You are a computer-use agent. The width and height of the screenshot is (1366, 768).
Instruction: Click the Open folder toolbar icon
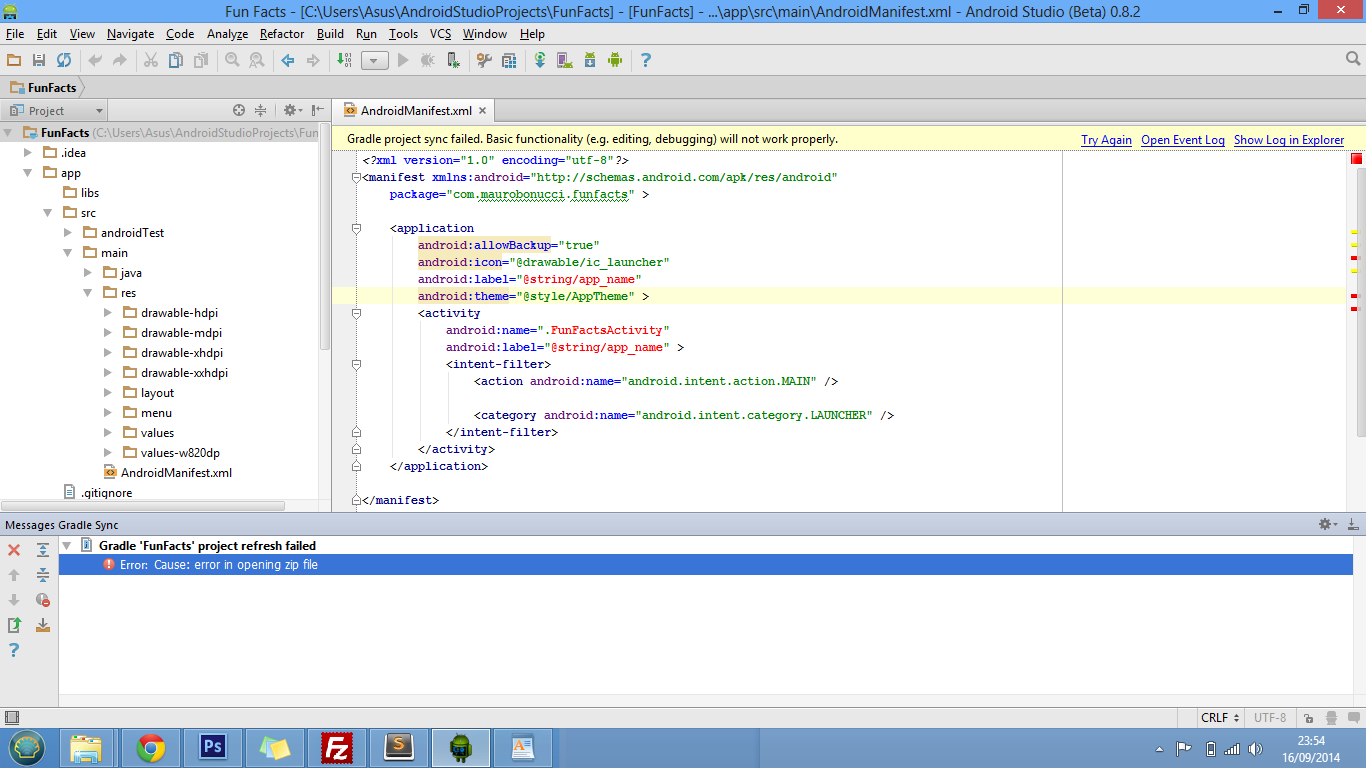[14, 60]
